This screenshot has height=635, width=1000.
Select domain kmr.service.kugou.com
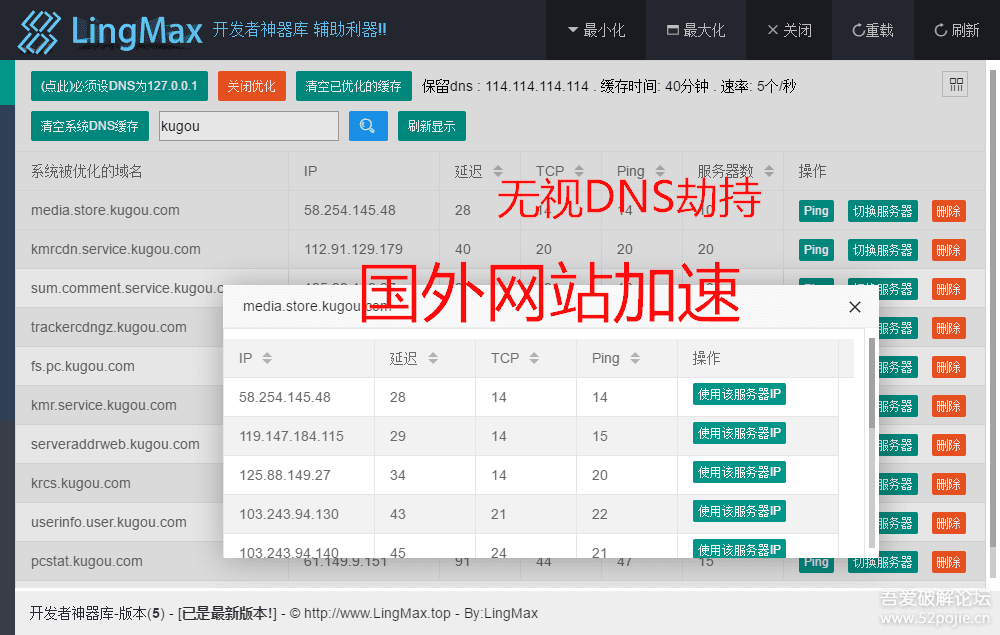coord(104,405)
